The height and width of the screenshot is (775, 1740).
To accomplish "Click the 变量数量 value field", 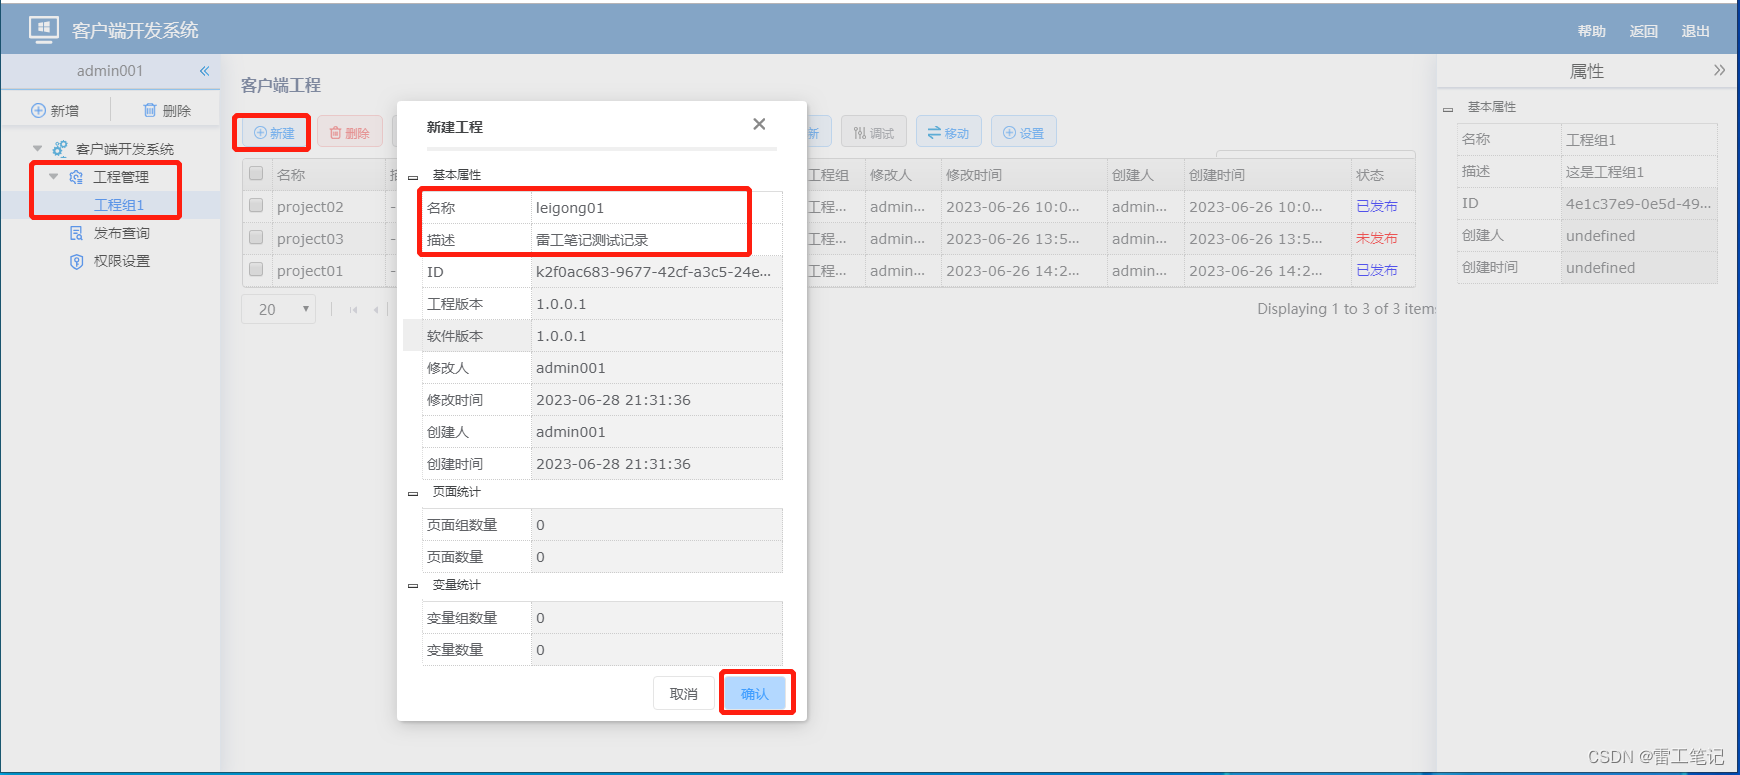I will [x=656, y=650].
